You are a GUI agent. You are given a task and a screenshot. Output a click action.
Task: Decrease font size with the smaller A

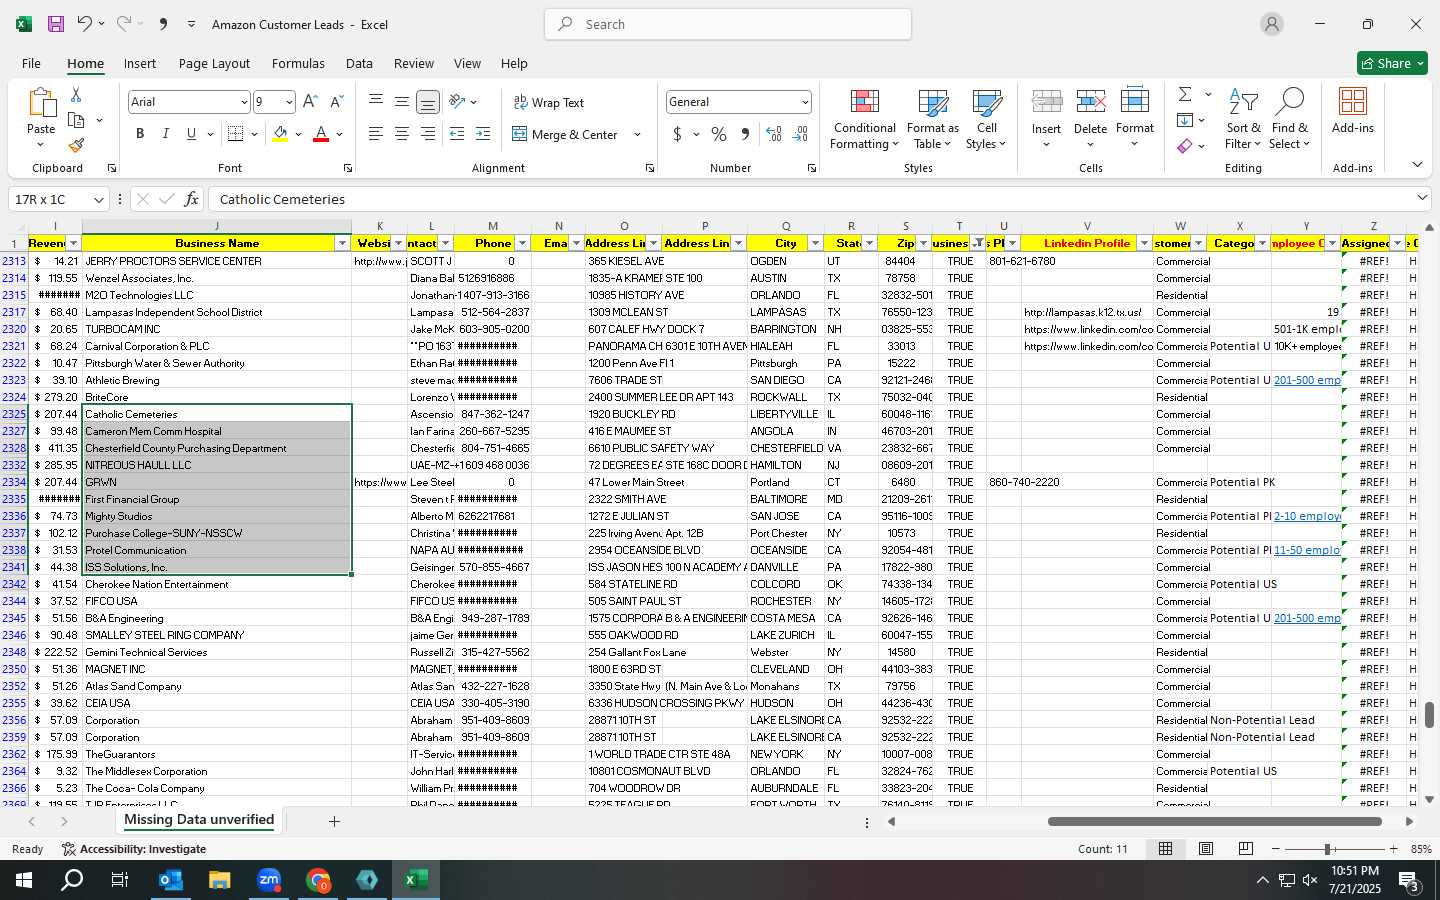336,102
